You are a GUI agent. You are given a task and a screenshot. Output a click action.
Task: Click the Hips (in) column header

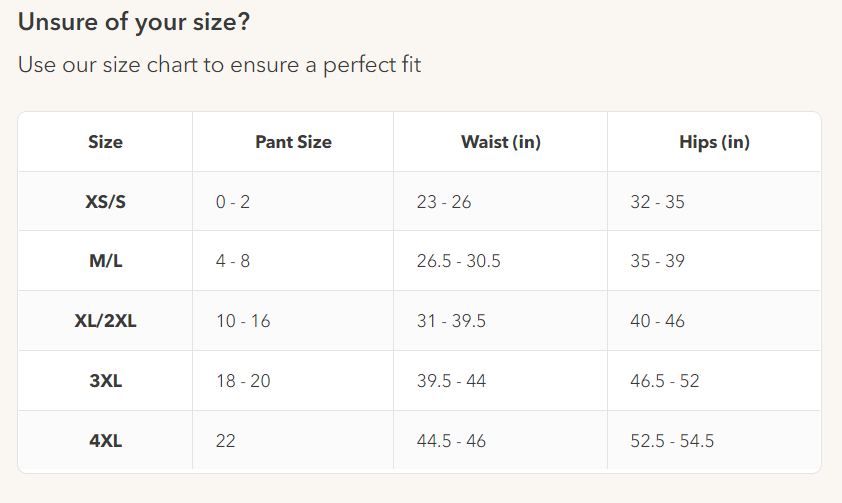[x=714, y=142]
